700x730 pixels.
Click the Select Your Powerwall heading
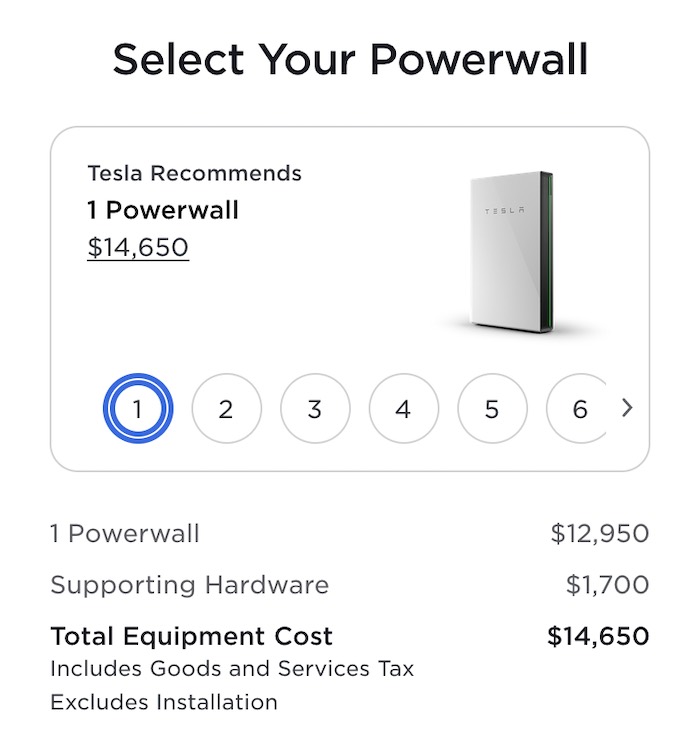point(350,59)
